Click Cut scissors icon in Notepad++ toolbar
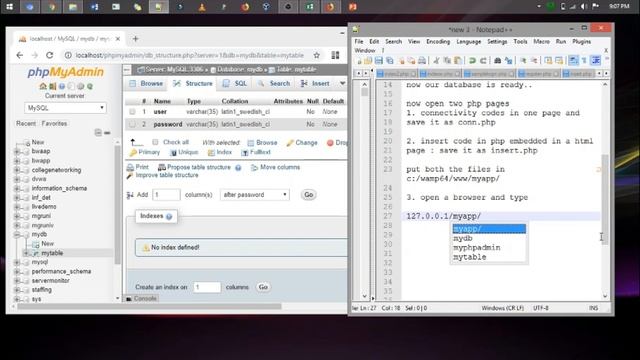The image size is (640, 360). (436, 60)
